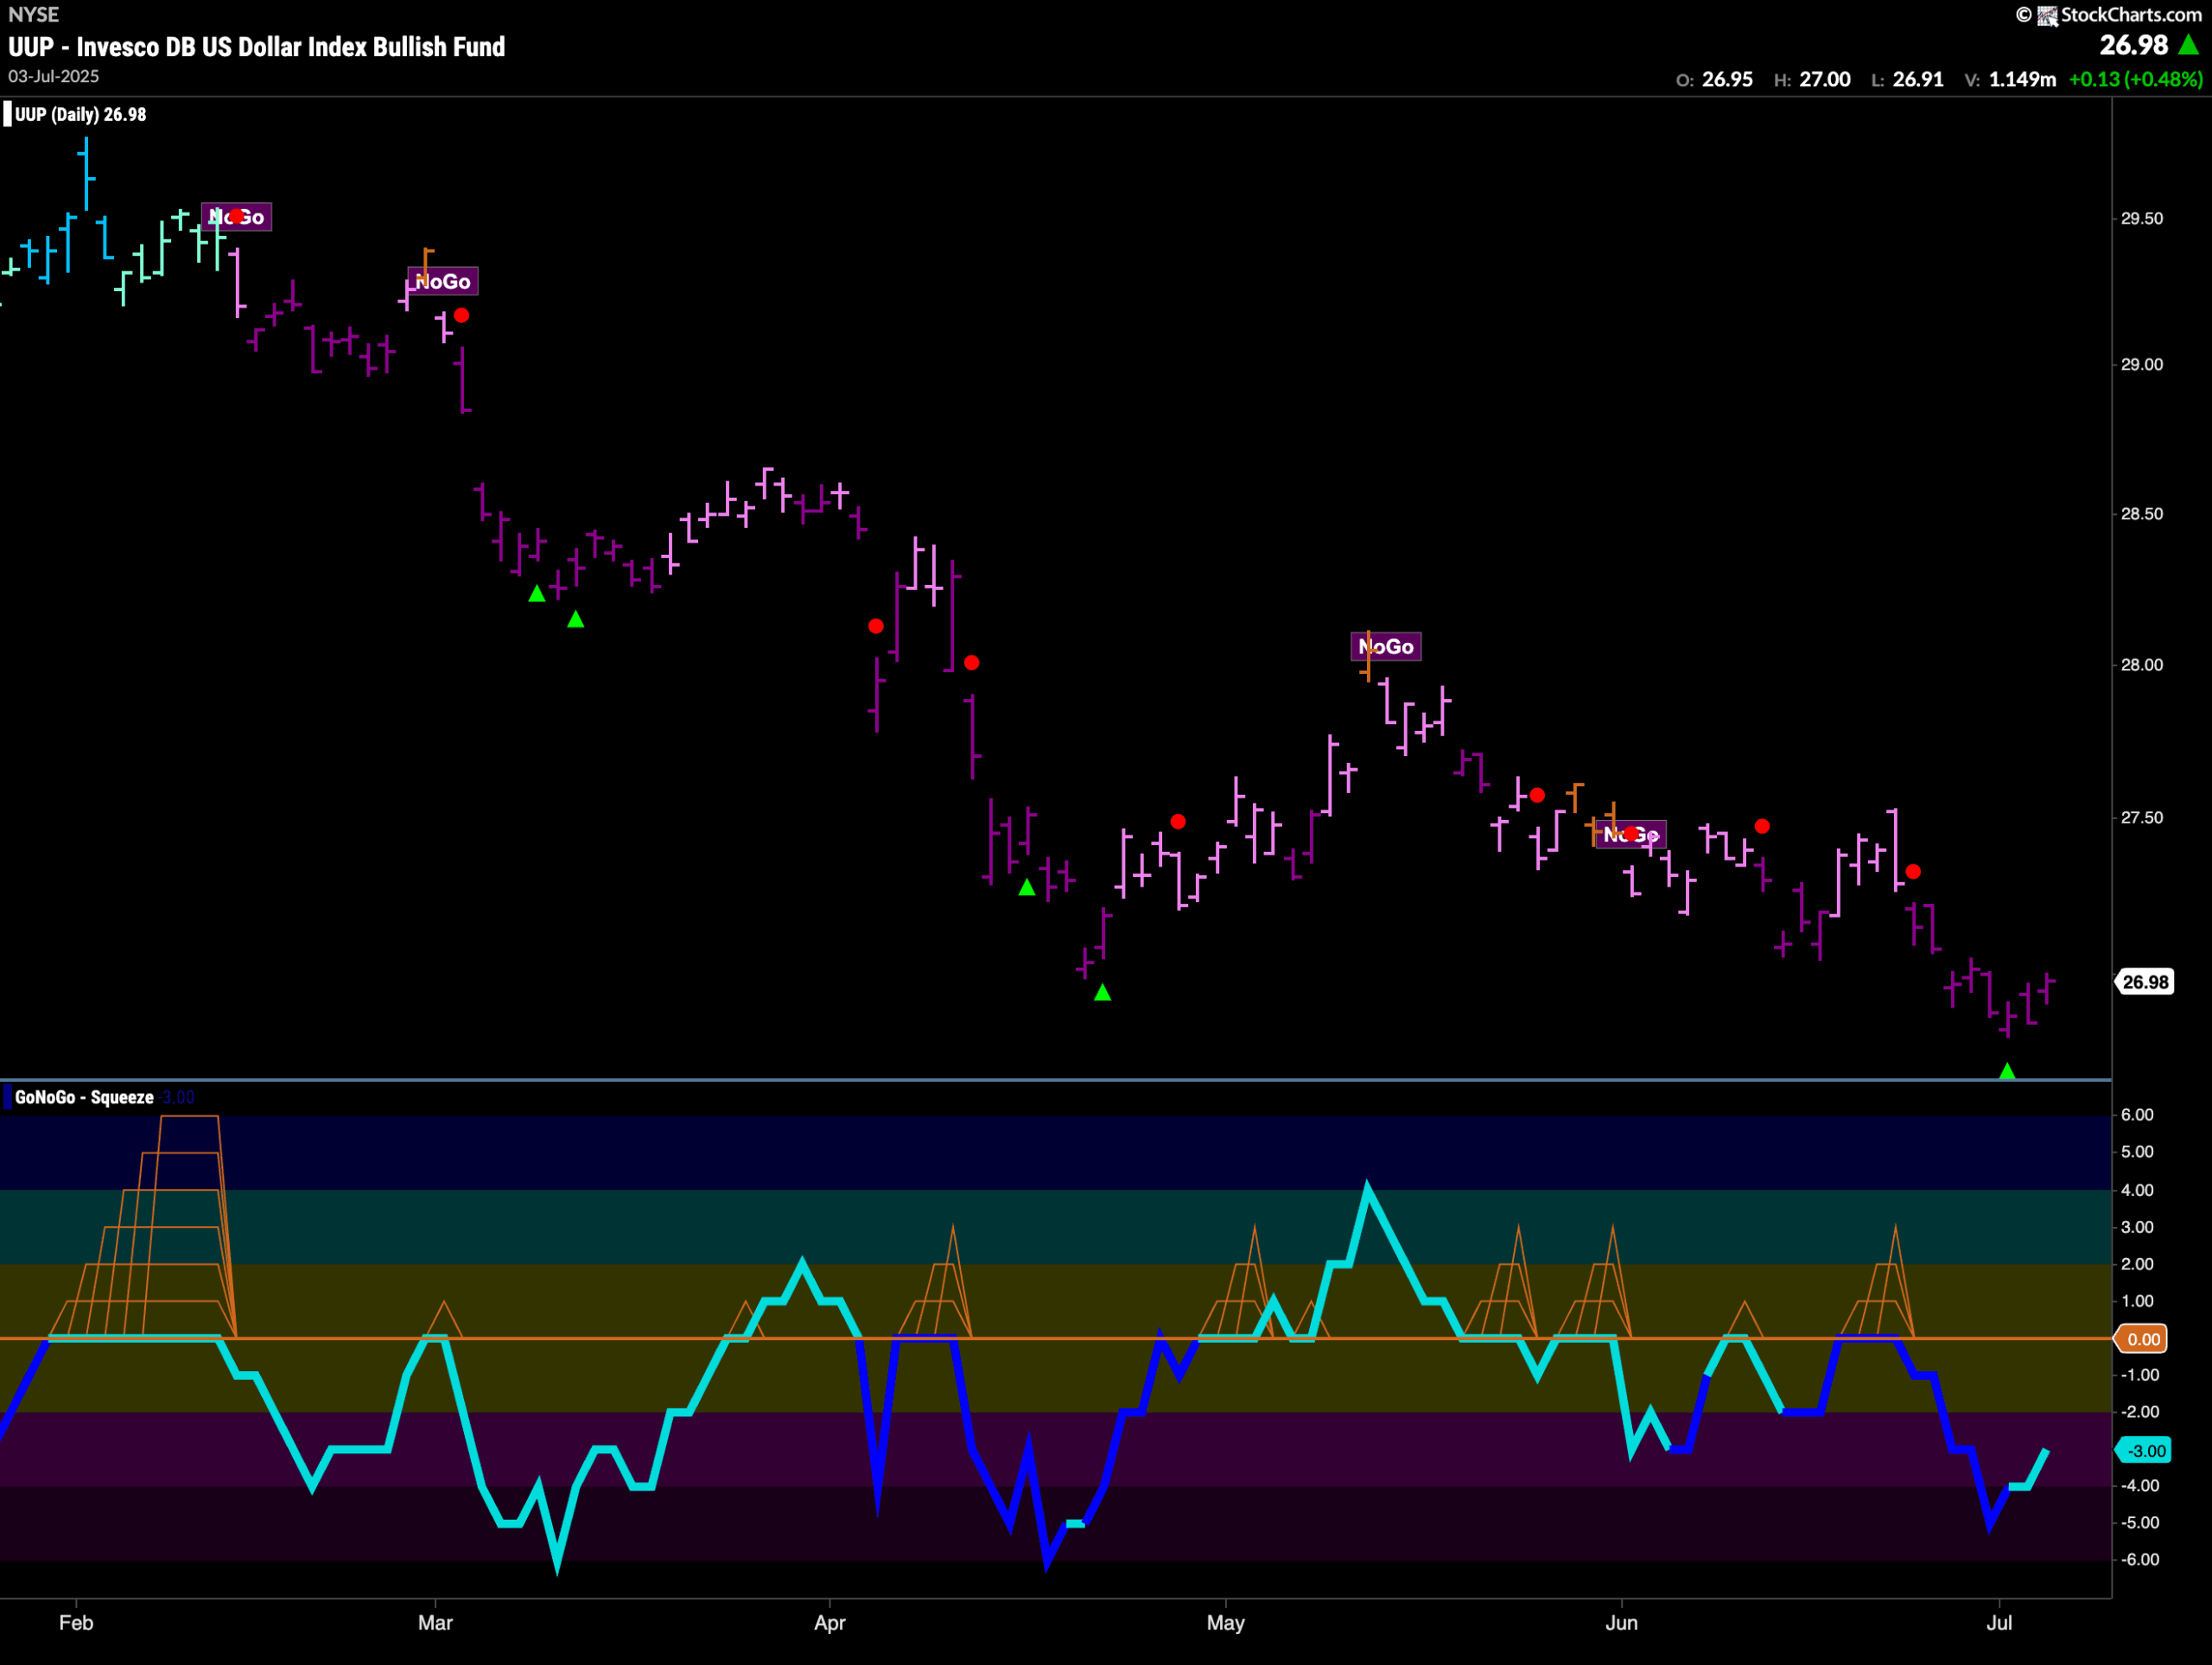This screenshot has height=1665, width=2212.
Task: Click the StockCharts.com logo icon
Action: (2047, 15)
